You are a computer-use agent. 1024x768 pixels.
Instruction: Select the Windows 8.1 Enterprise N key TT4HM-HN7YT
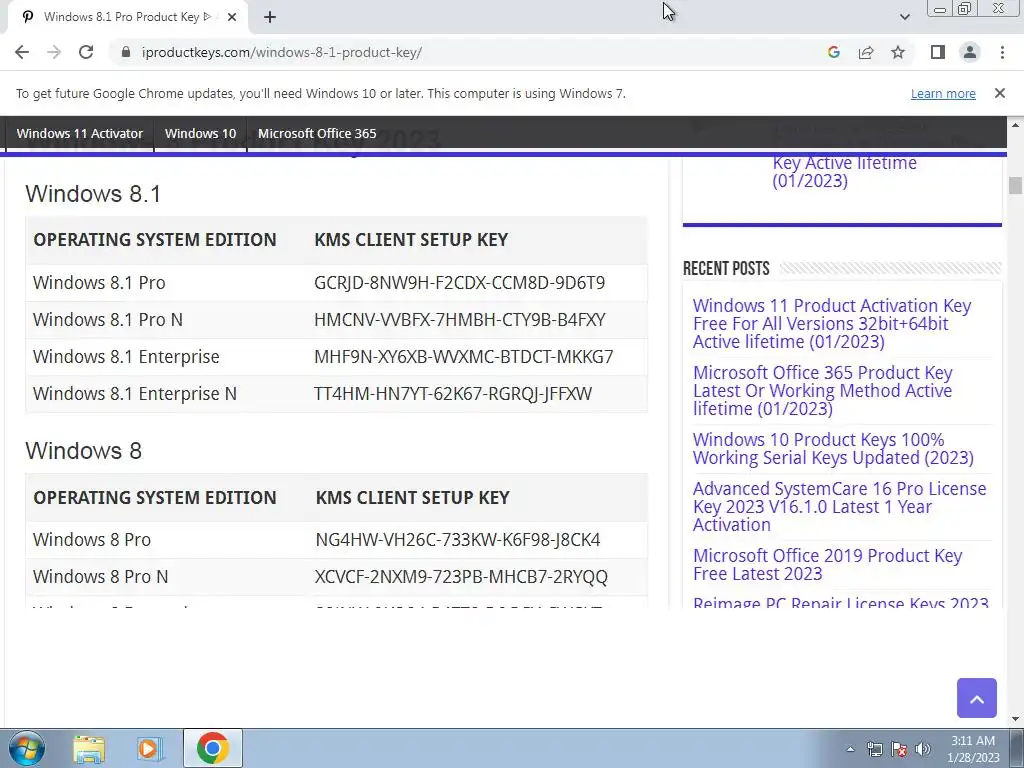453,394
